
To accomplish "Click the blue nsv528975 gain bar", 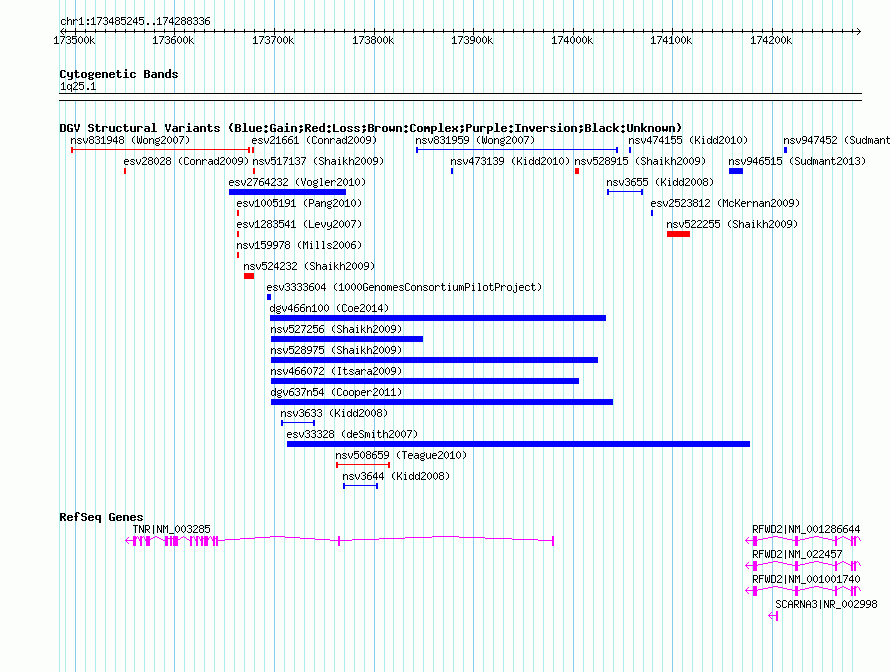I will (x=434, y=360).
